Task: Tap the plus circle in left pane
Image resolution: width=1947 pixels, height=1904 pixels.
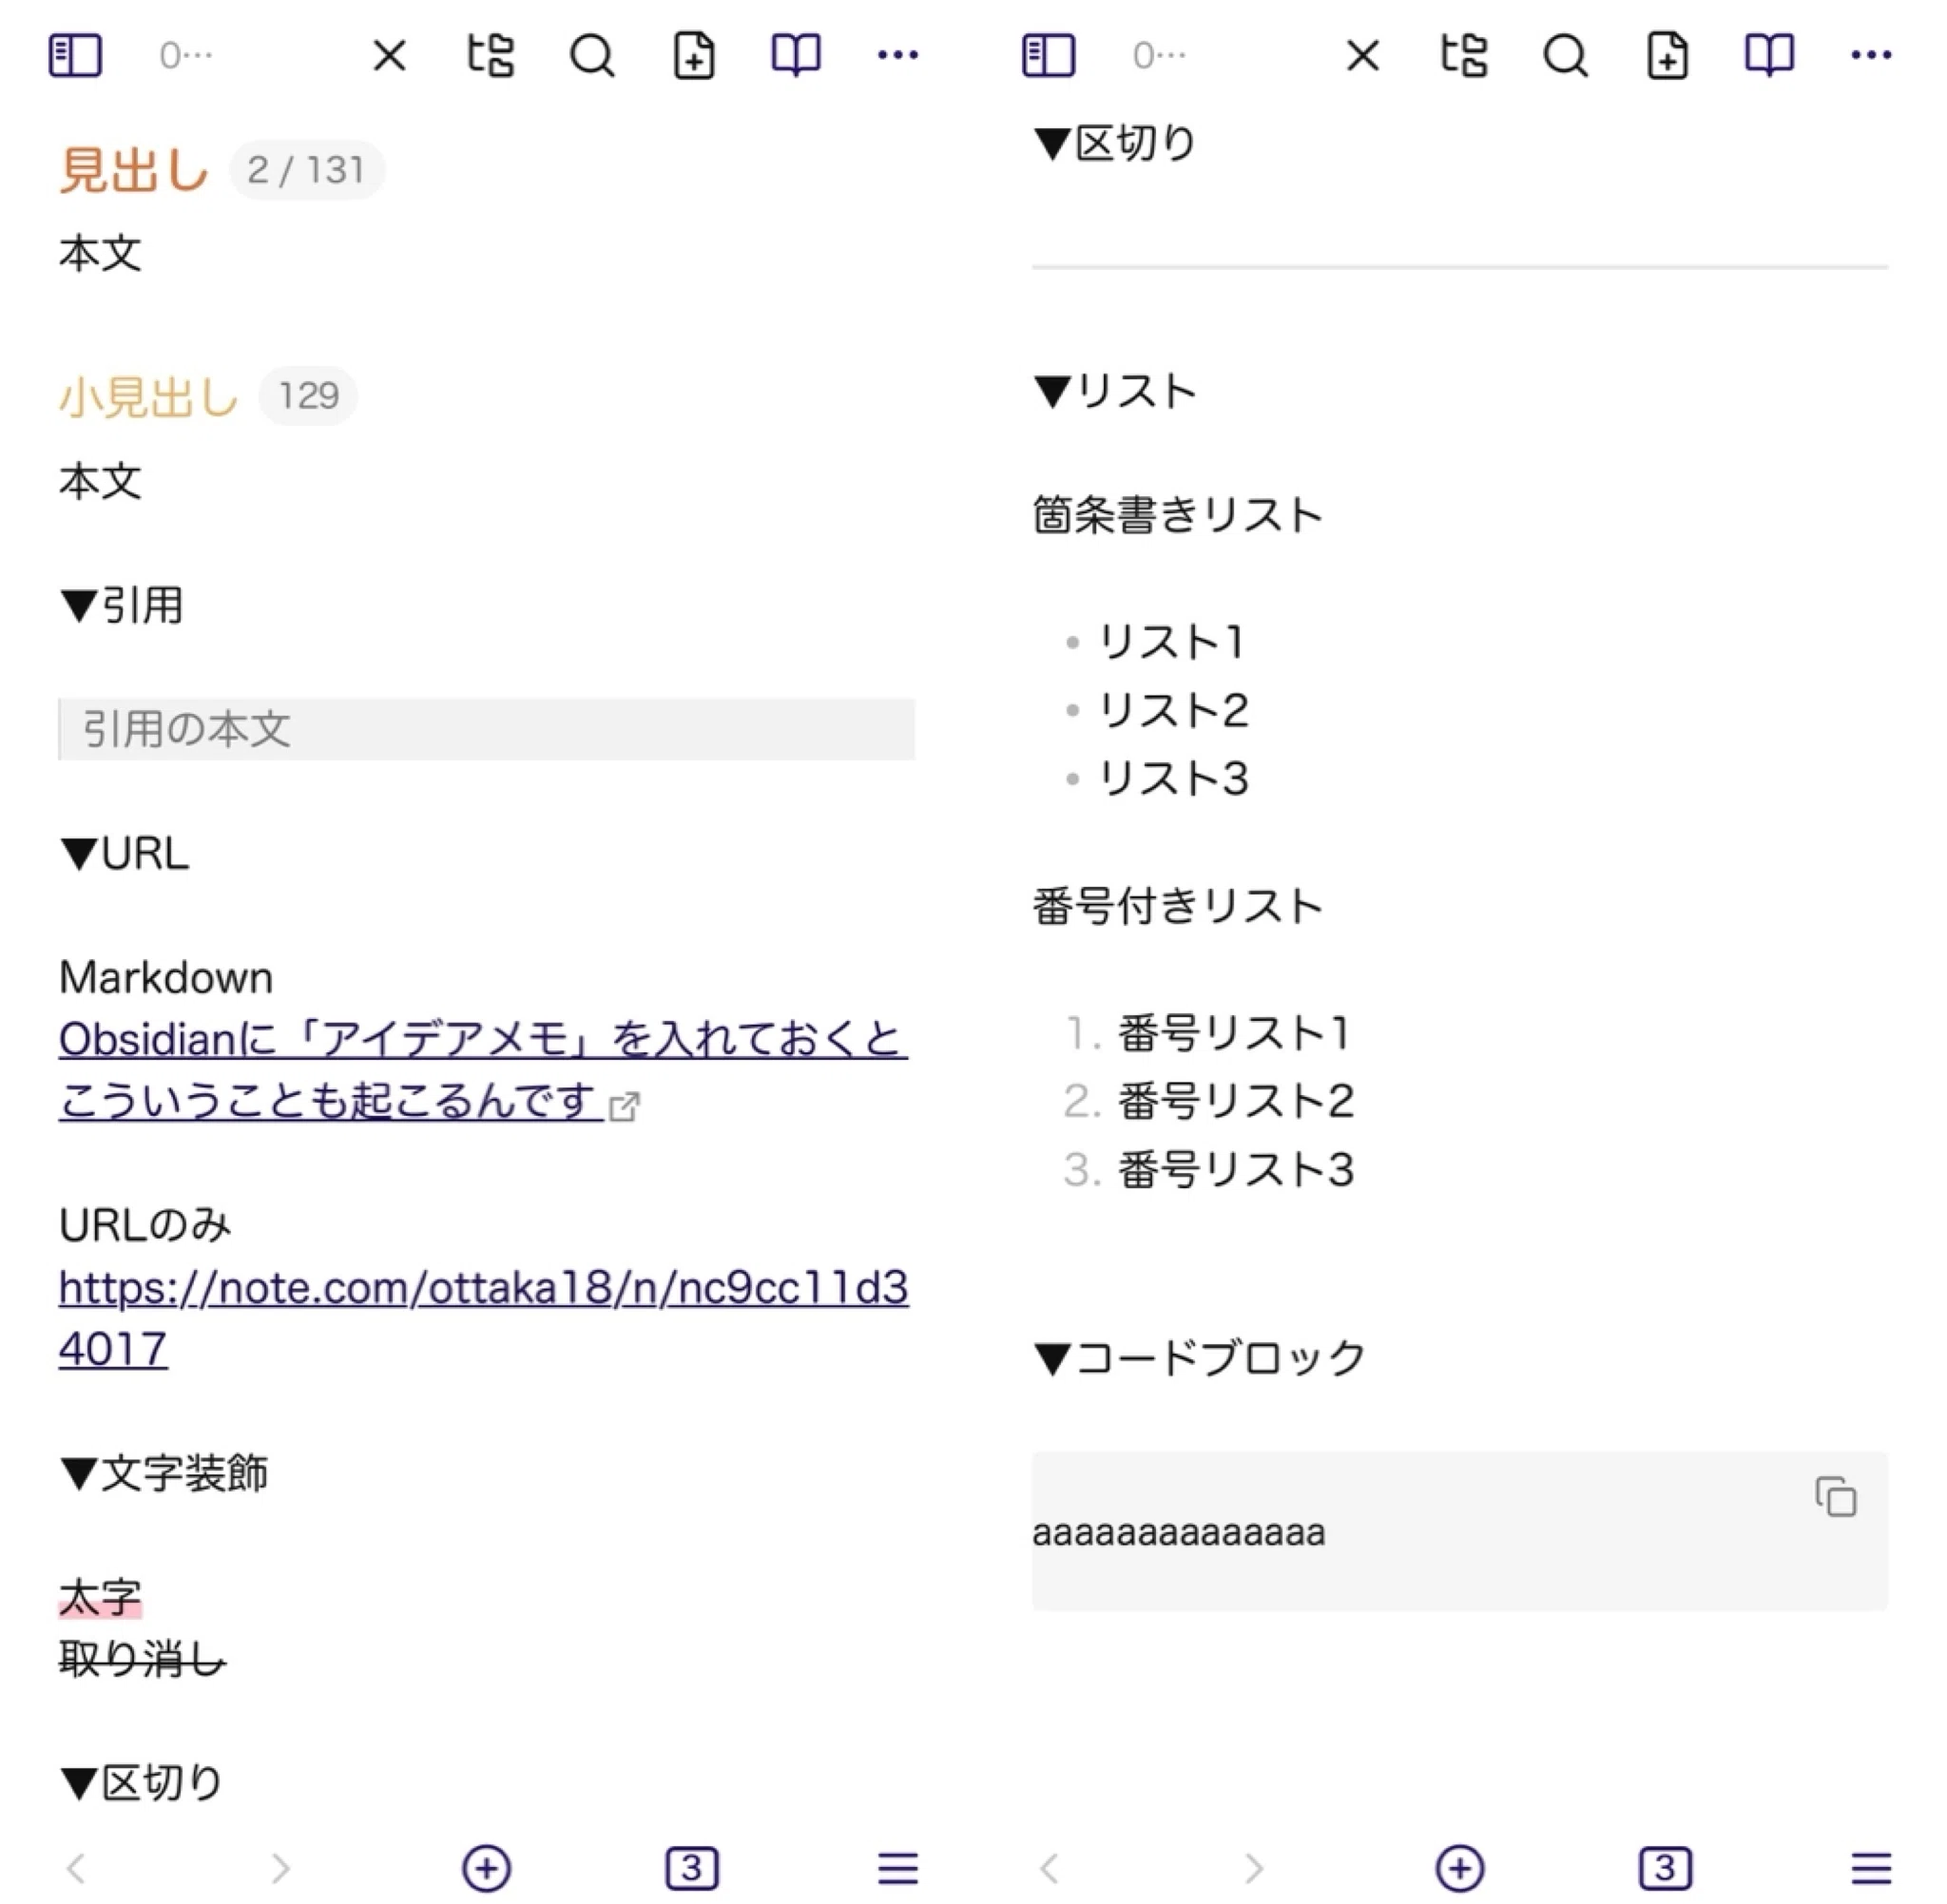Action: (x=487, y=1868)
